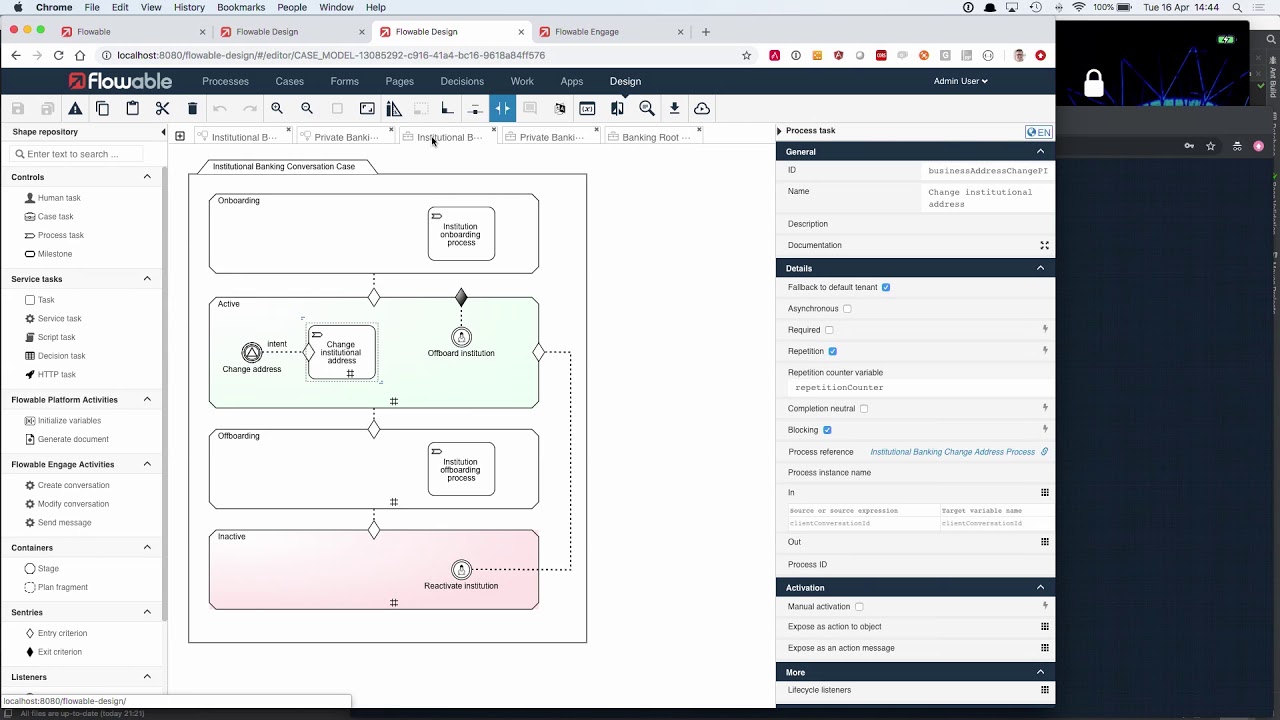Open the Cases navigation tab
1280x720 pixels.
click(x=290, y=81)
